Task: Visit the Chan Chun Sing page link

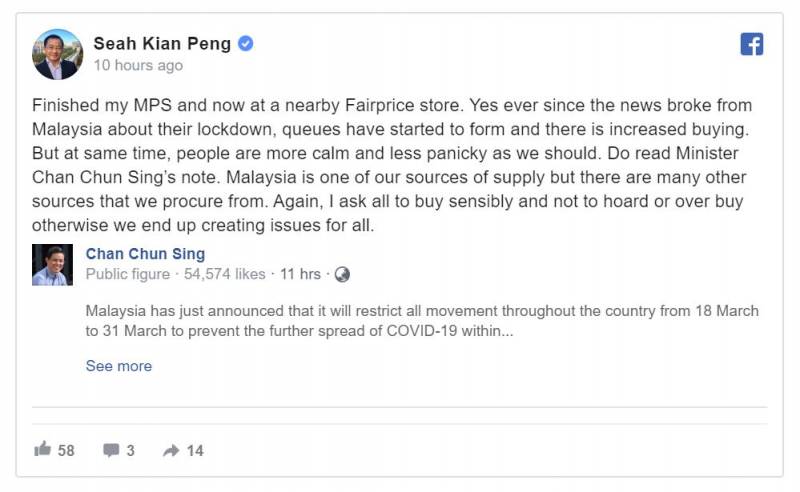Action: 145,254
